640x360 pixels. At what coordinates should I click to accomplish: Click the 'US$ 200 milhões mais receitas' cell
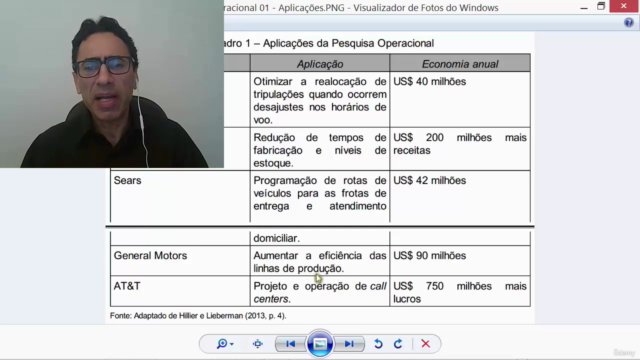460,149
